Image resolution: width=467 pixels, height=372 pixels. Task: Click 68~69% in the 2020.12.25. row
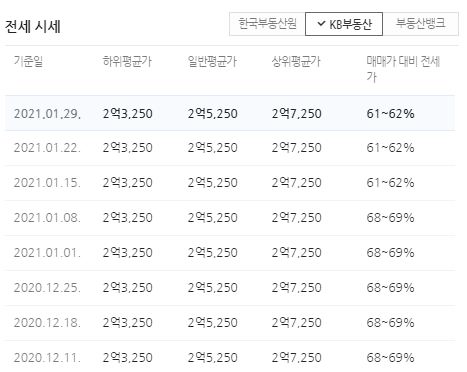390,288
